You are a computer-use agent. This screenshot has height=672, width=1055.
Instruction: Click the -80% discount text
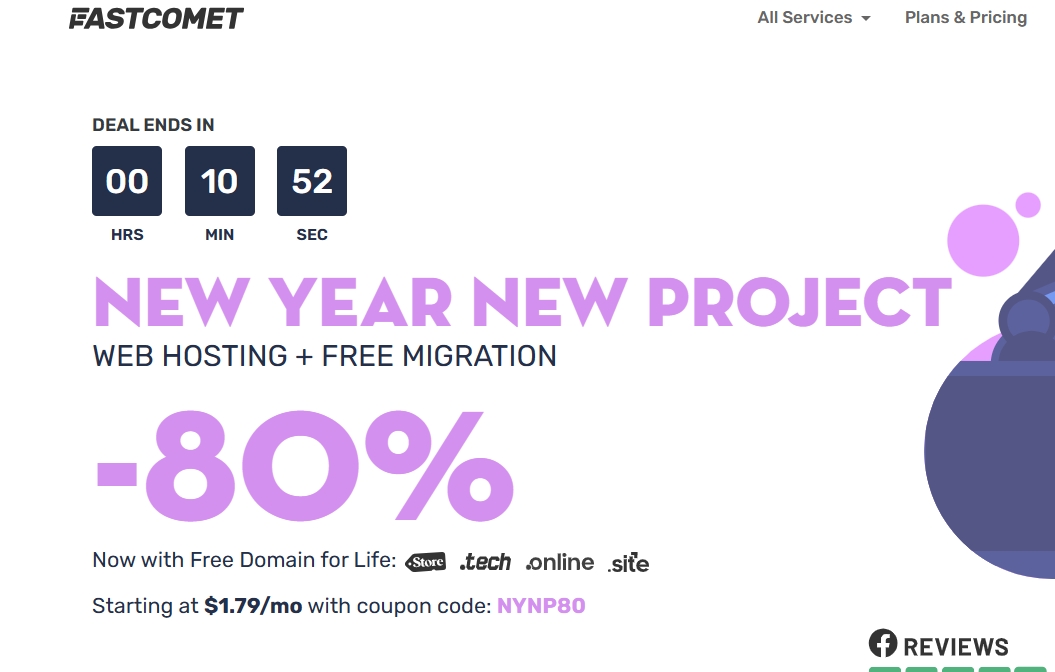305,464
